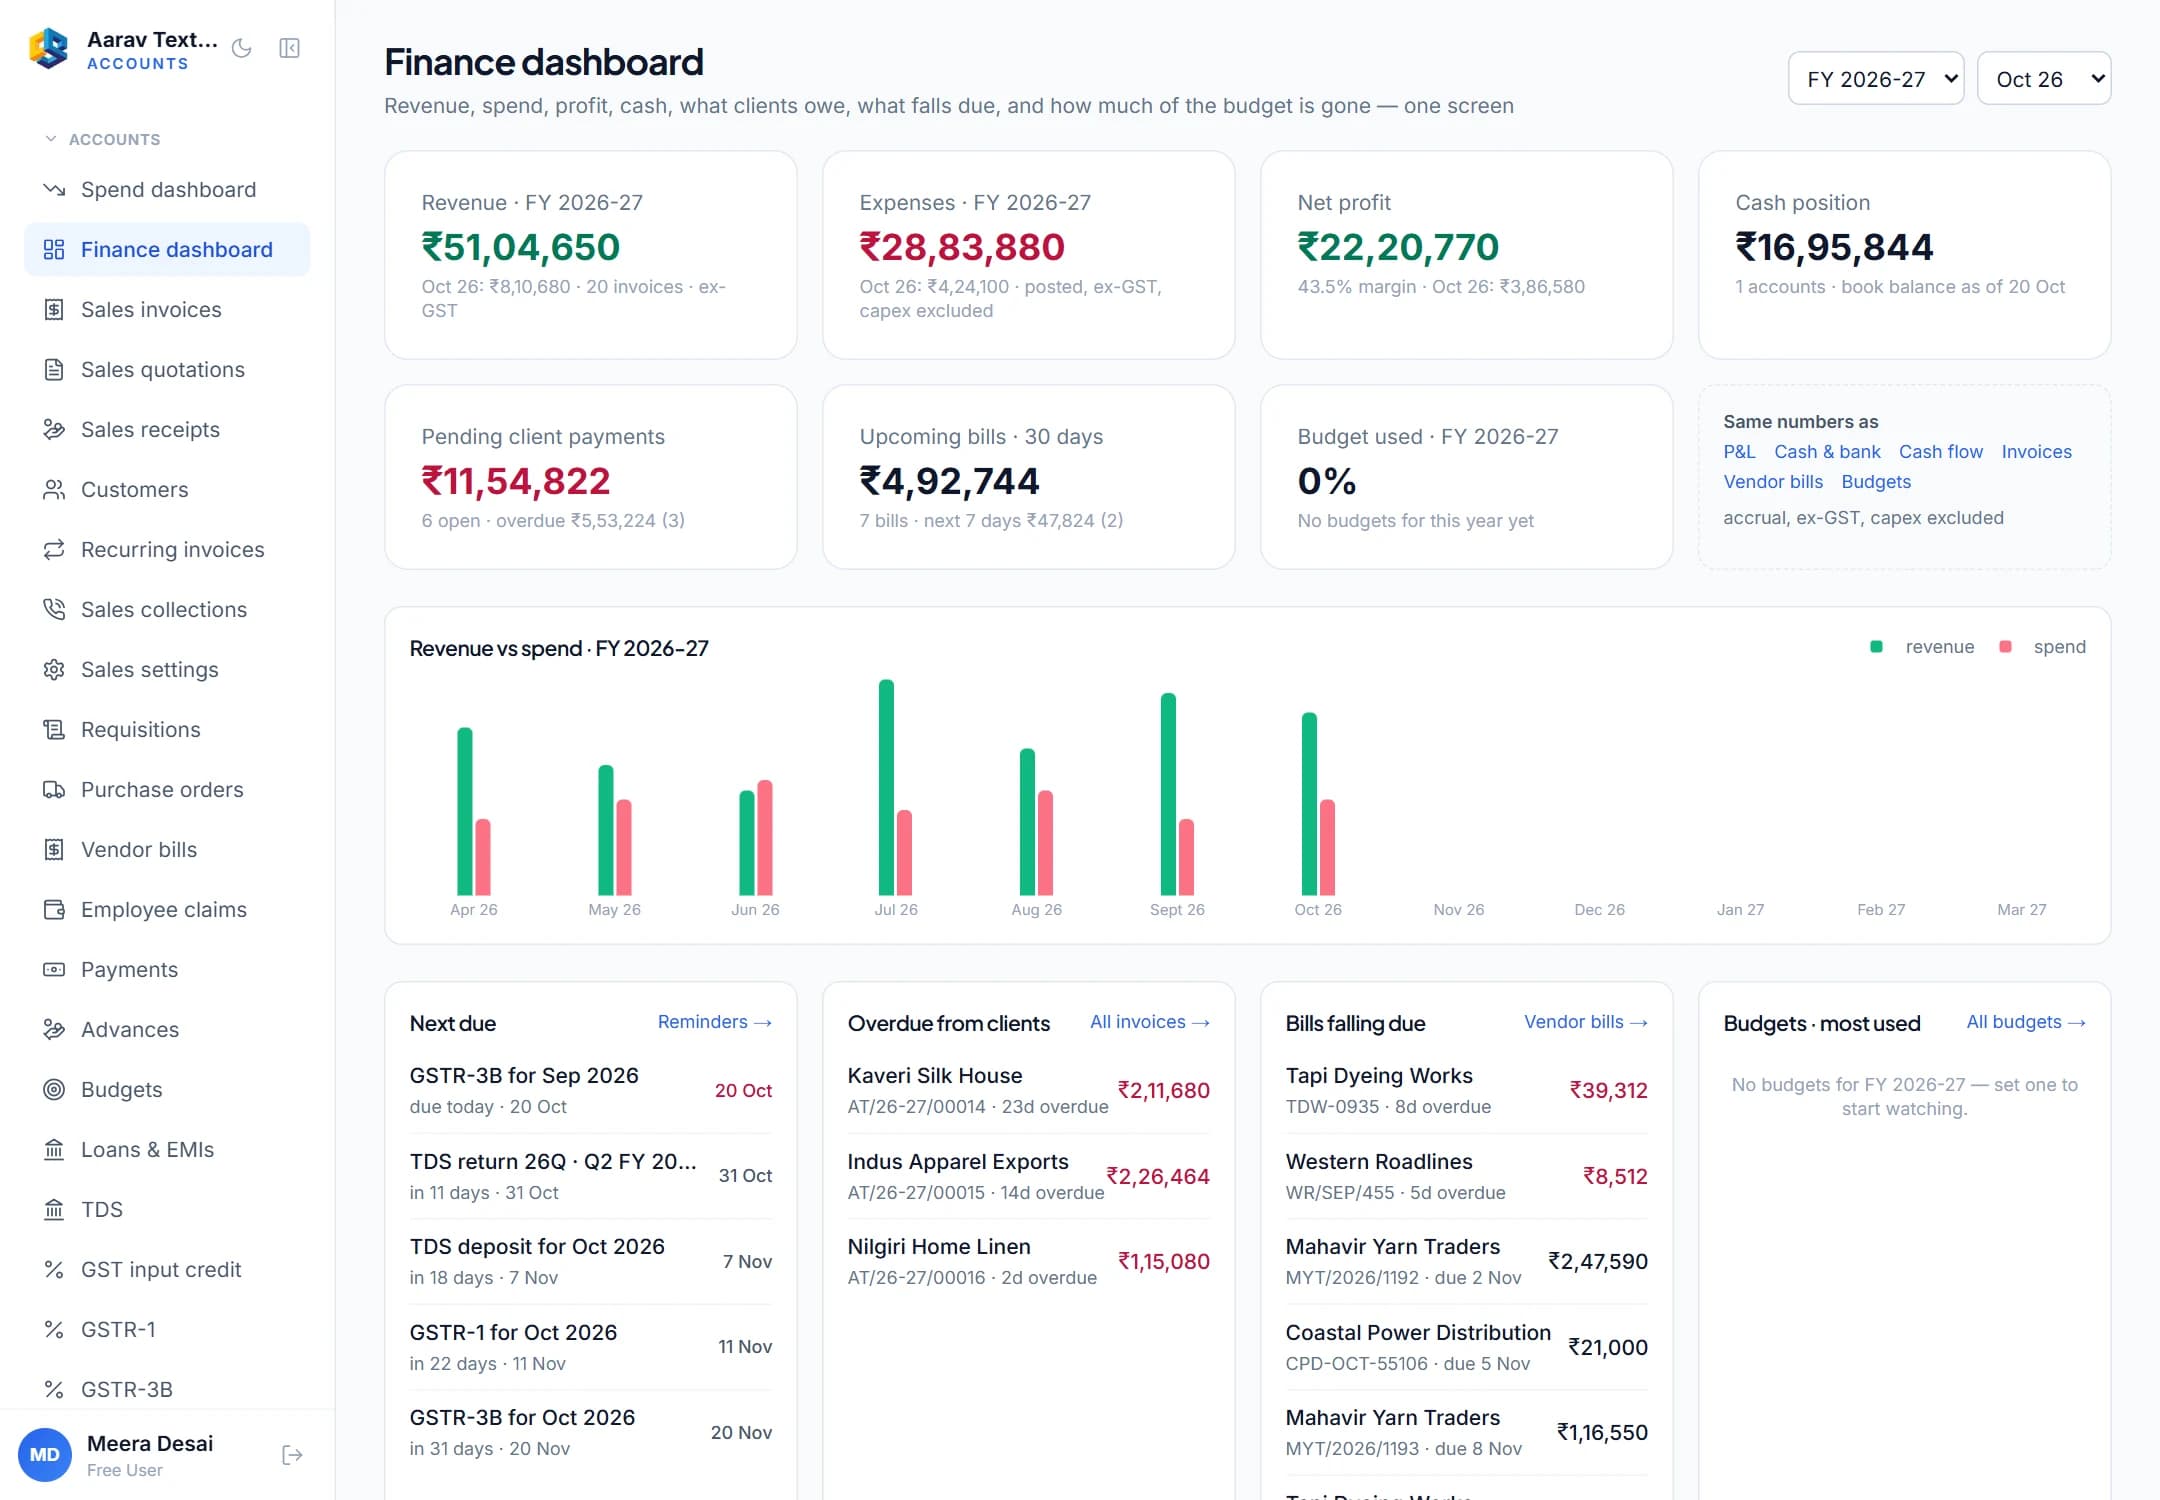The image size is (2160, 1500).
Task: Open Payments in sidebar
Action: (x=167, y=970)
